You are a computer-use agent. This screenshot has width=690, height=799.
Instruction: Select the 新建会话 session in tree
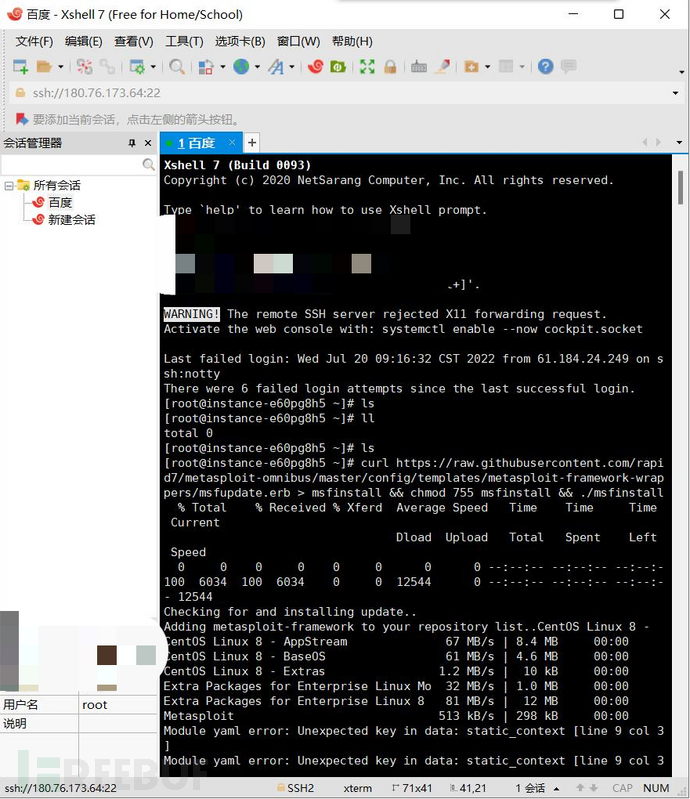pyautogui.click(x=71, y=220)
